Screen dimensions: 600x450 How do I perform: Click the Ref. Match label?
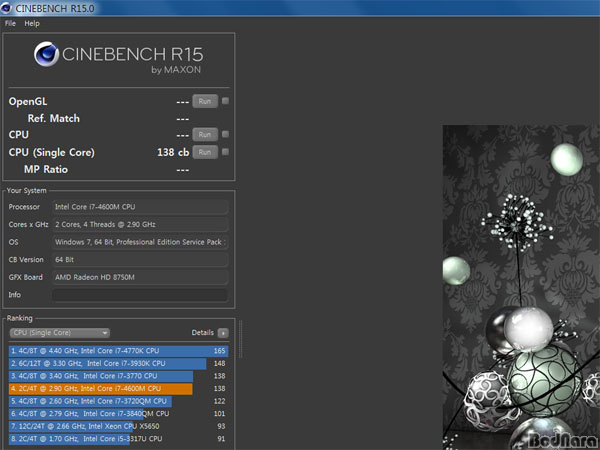tap(54, 119)
